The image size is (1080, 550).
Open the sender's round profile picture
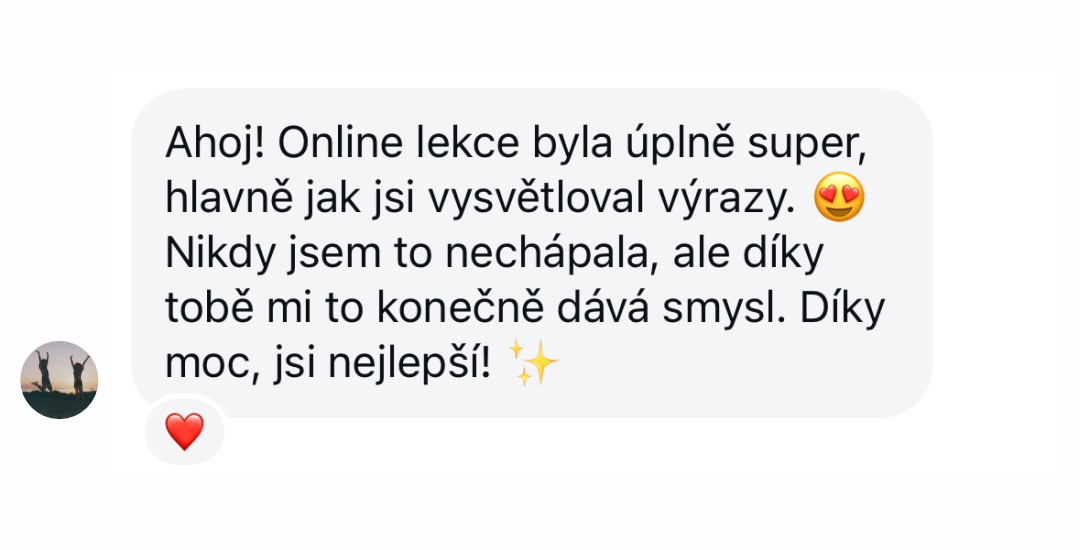click(59, 380)
